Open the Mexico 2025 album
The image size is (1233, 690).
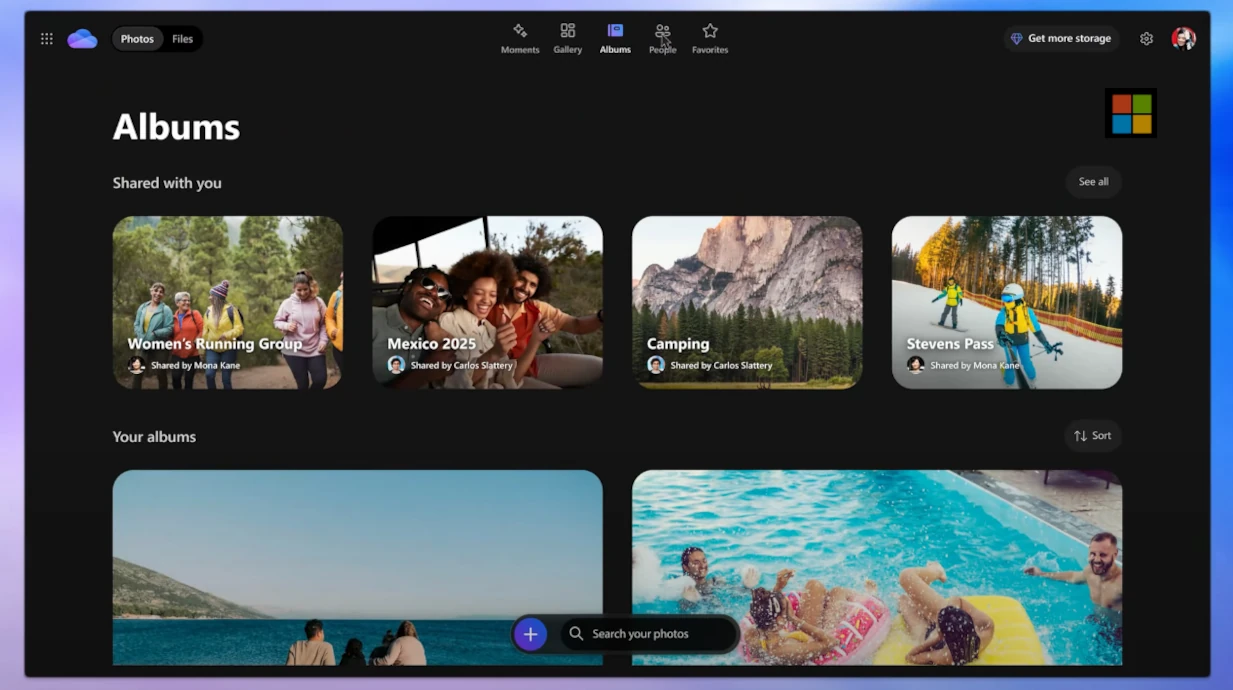point(487,302)
